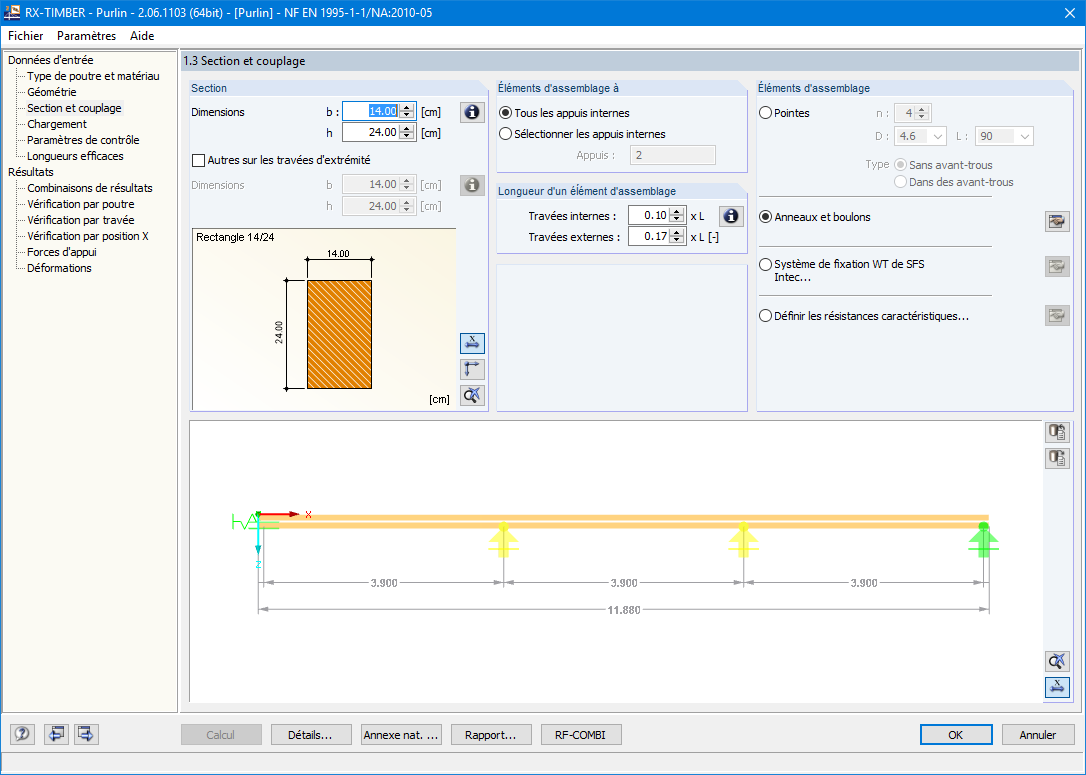Image resolution: width=1086 pixels, height=775 pixels.
Task: Confirm with the OK button
Action: point(956,735)
